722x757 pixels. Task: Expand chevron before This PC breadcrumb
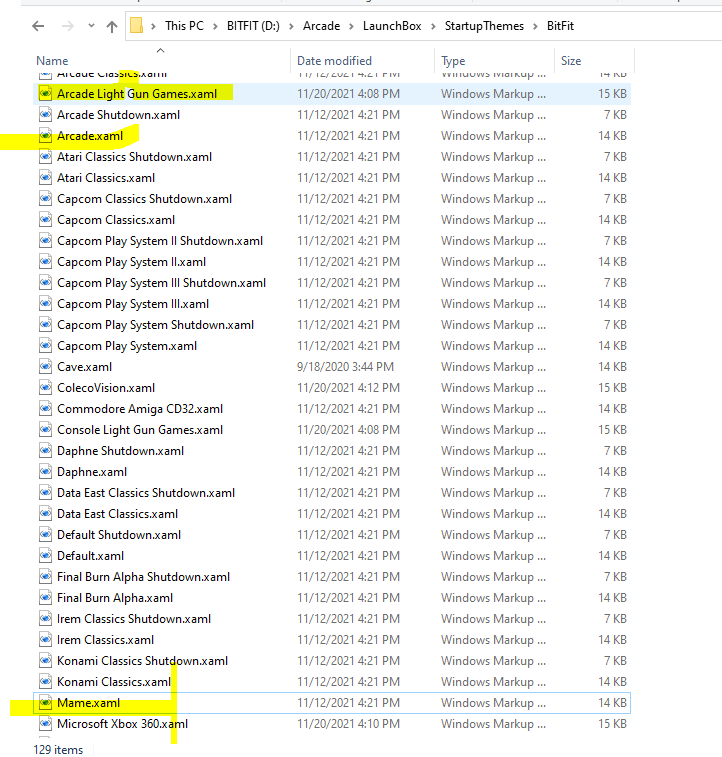click(153, 26)
